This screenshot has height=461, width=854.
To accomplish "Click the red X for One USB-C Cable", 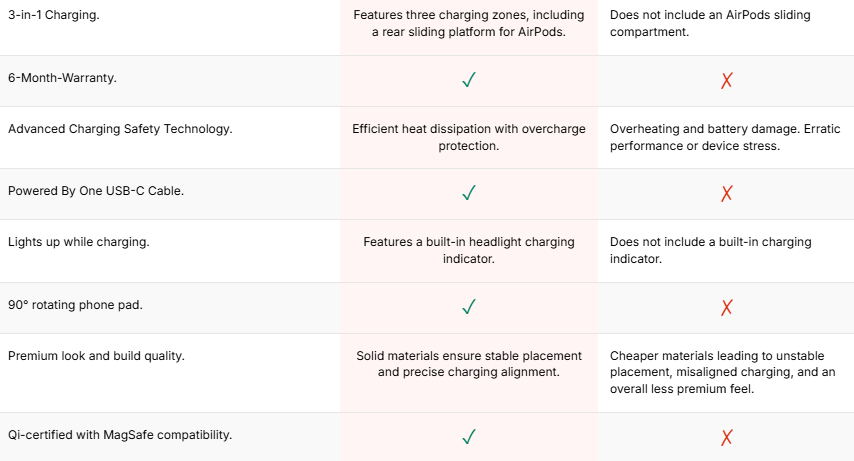I will (x=727, y=193).
